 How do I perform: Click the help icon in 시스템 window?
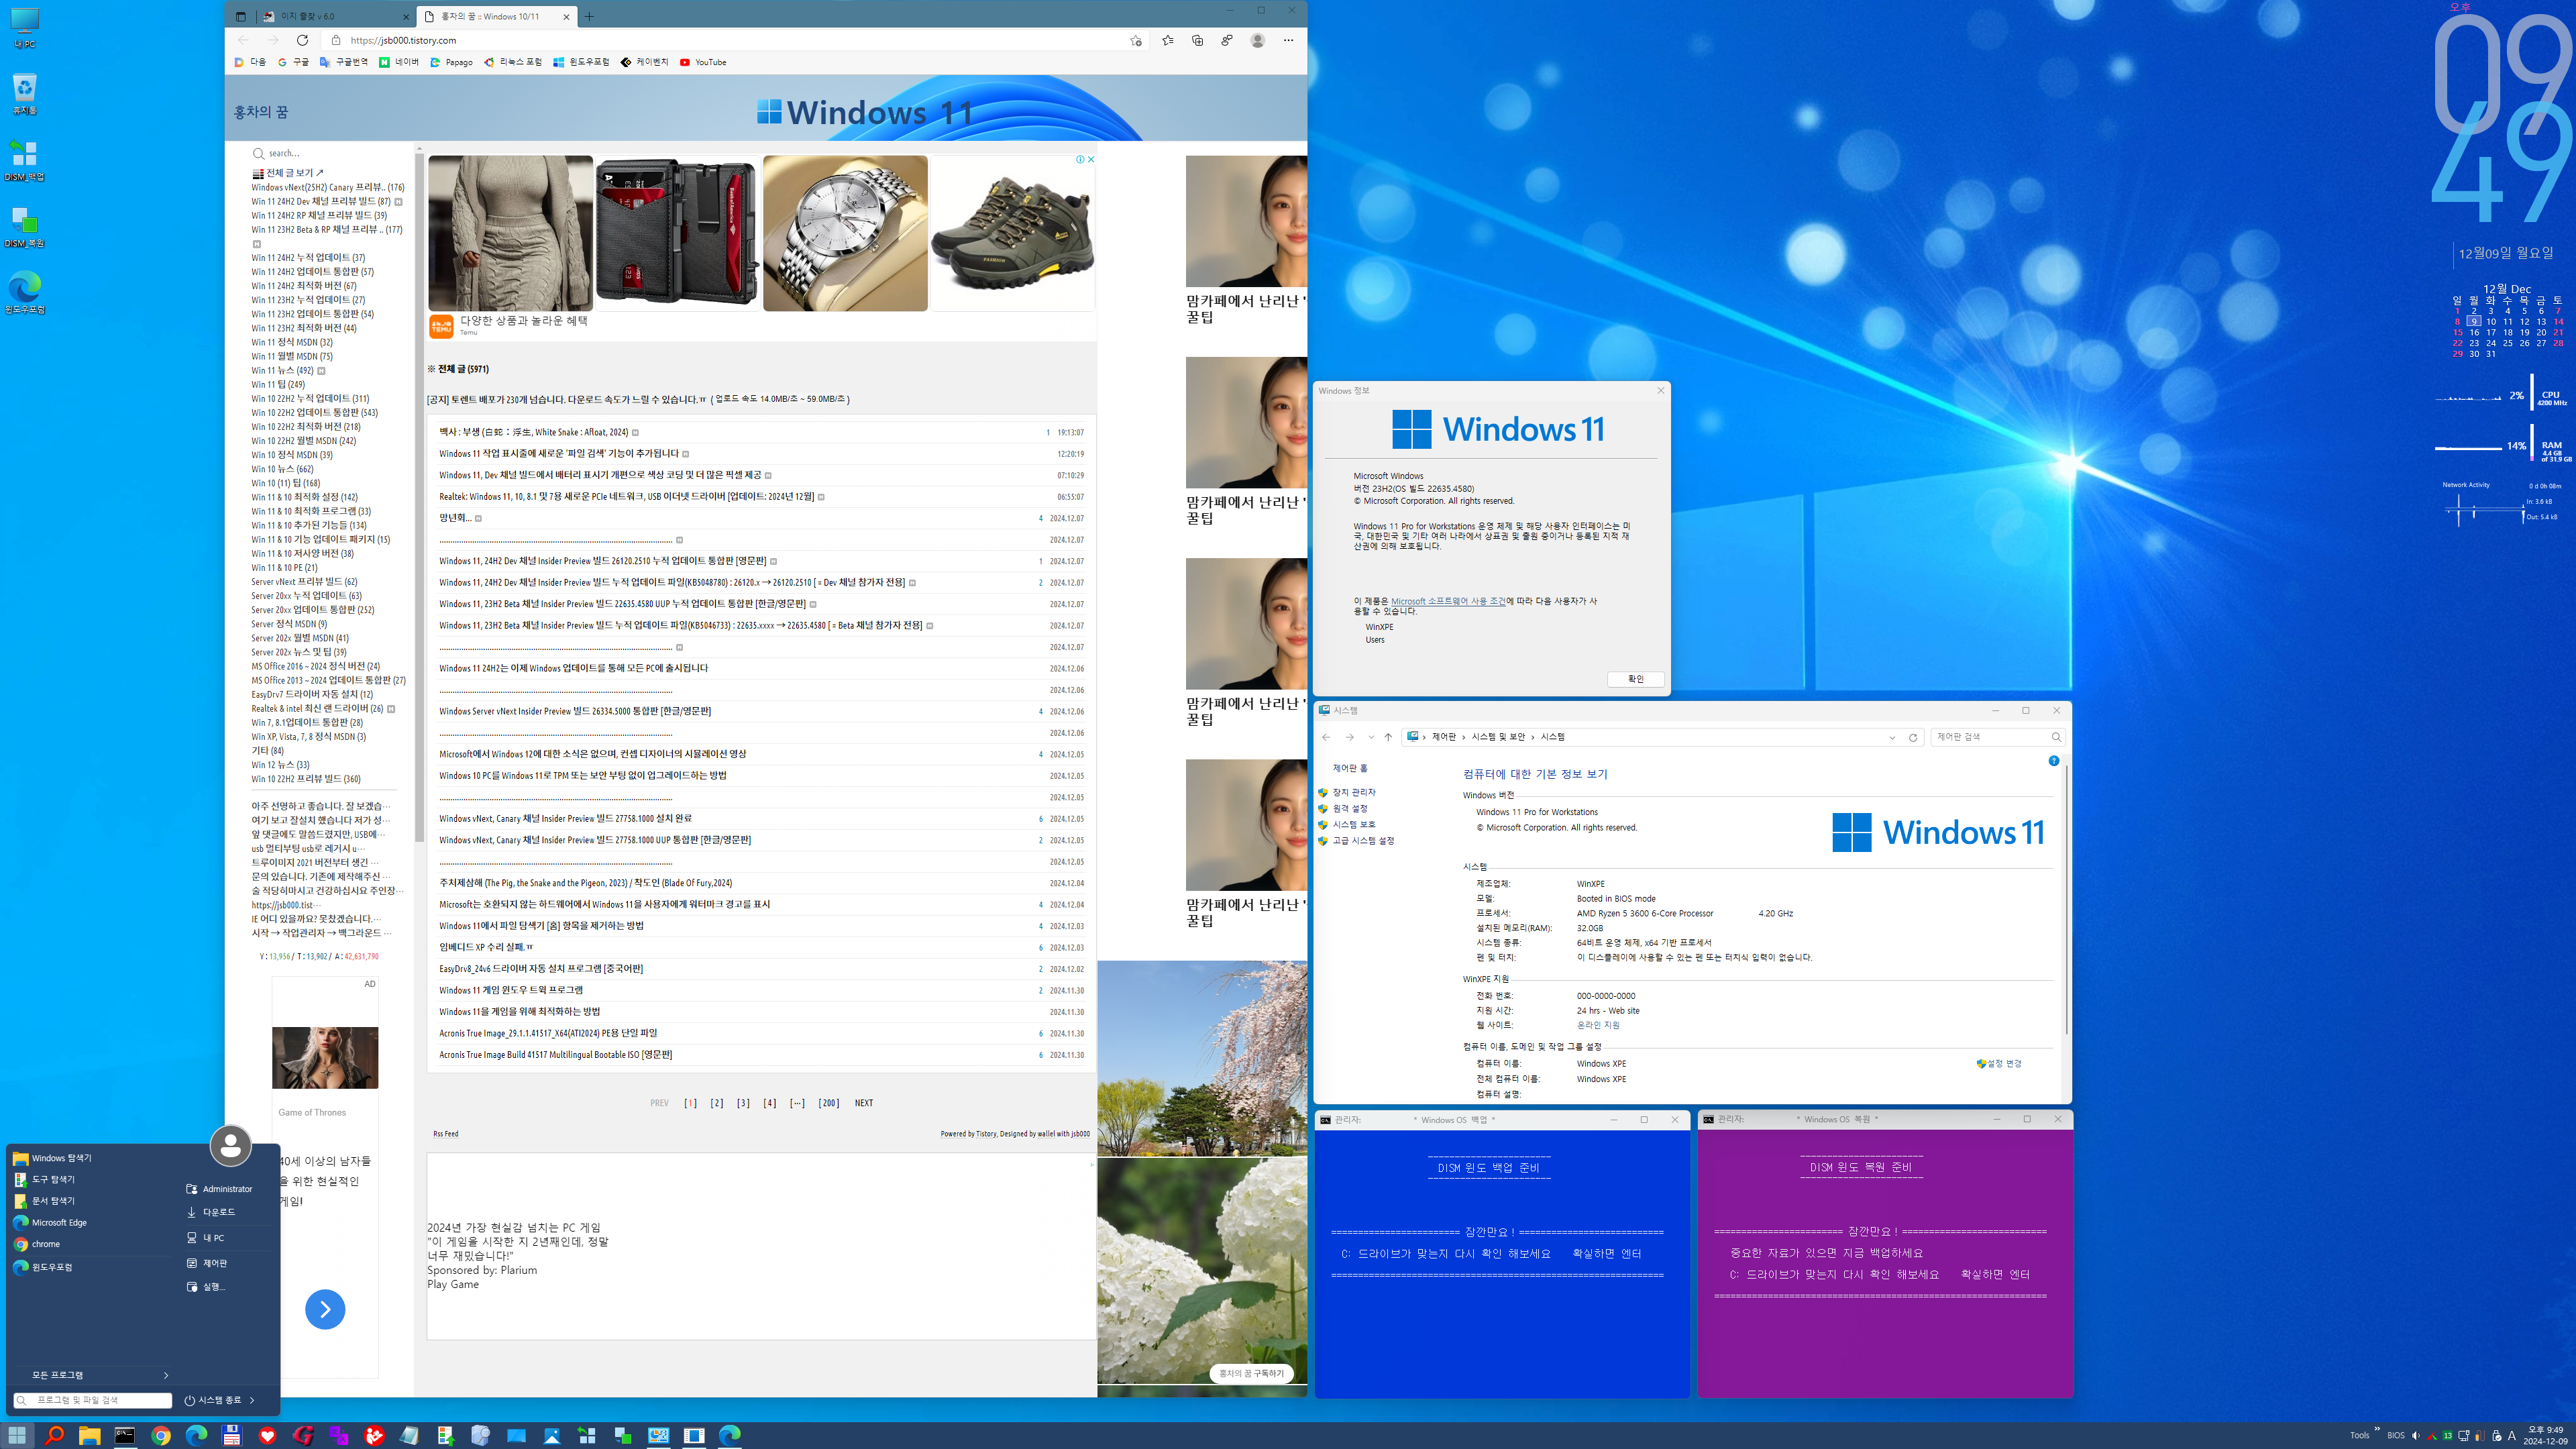click(x=2054, y=761)
